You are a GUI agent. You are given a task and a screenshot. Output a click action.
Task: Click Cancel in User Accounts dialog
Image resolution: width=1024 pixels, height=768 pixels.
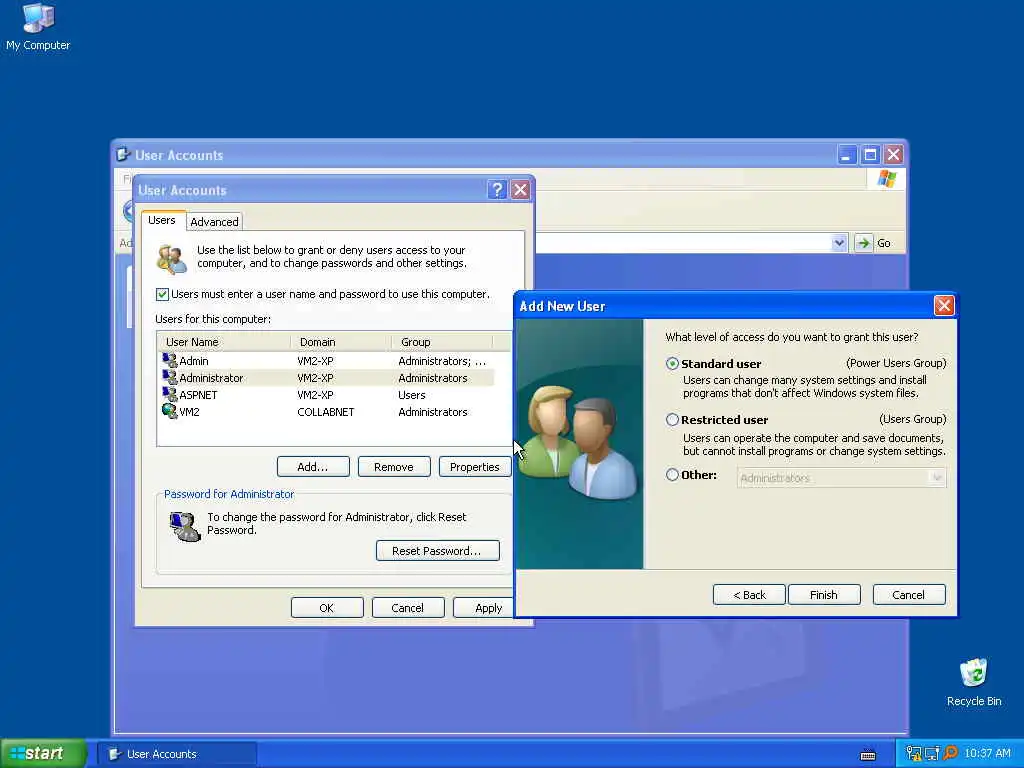[408, 607]
